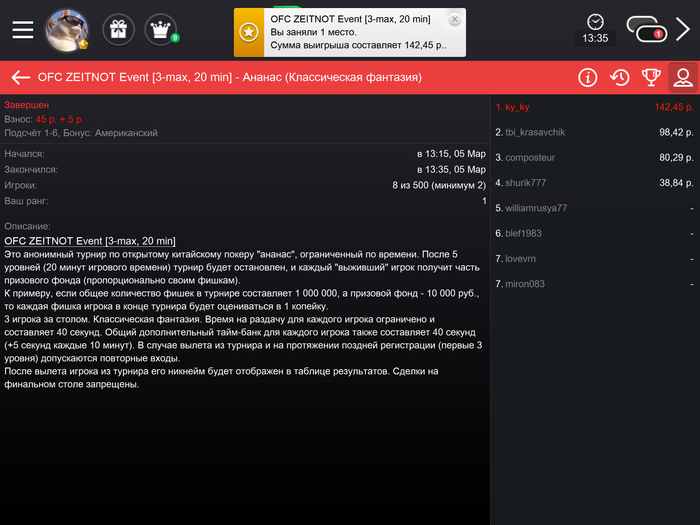Screen dimensions: 700x525
Task: Select player composteur in results
Action: coord(595,158)
